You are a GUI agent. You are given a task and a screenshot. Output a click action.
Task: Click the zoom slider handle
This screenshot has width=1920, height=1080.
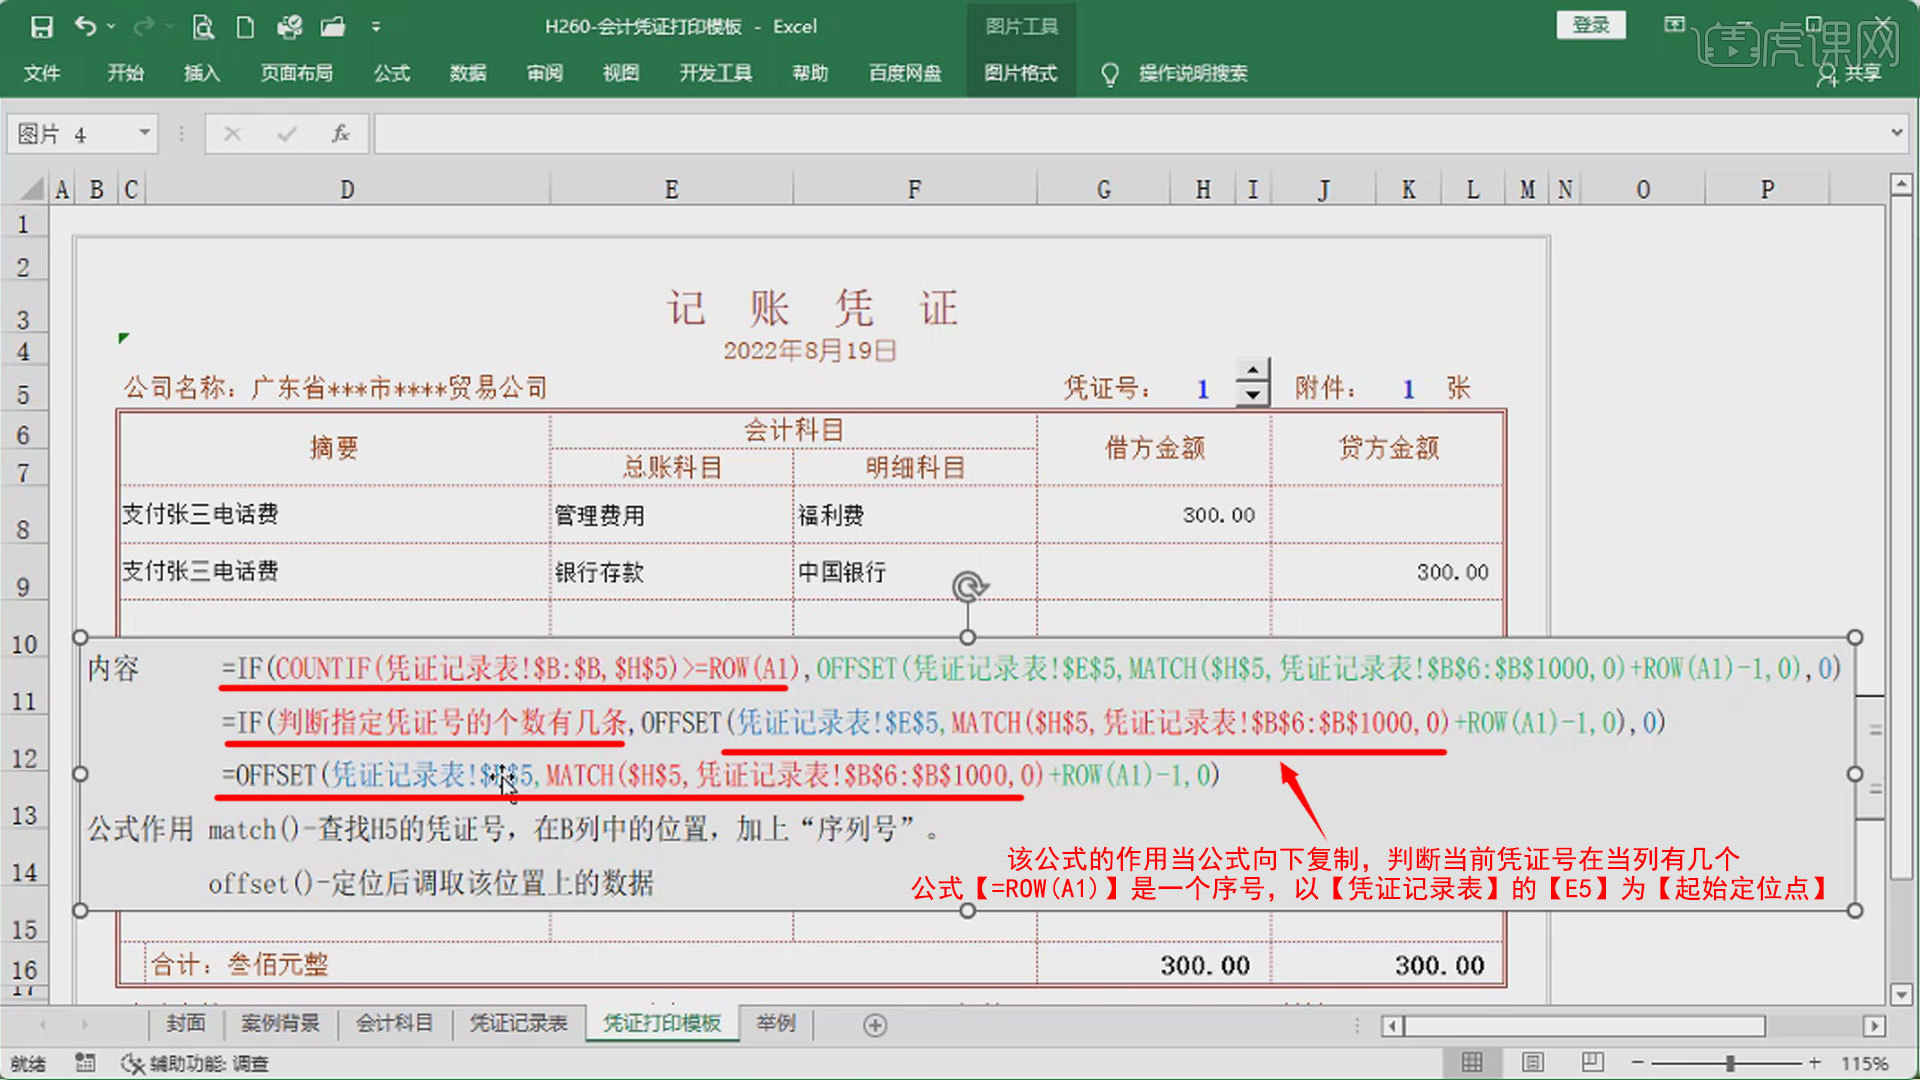(x=1730, y=1062)
